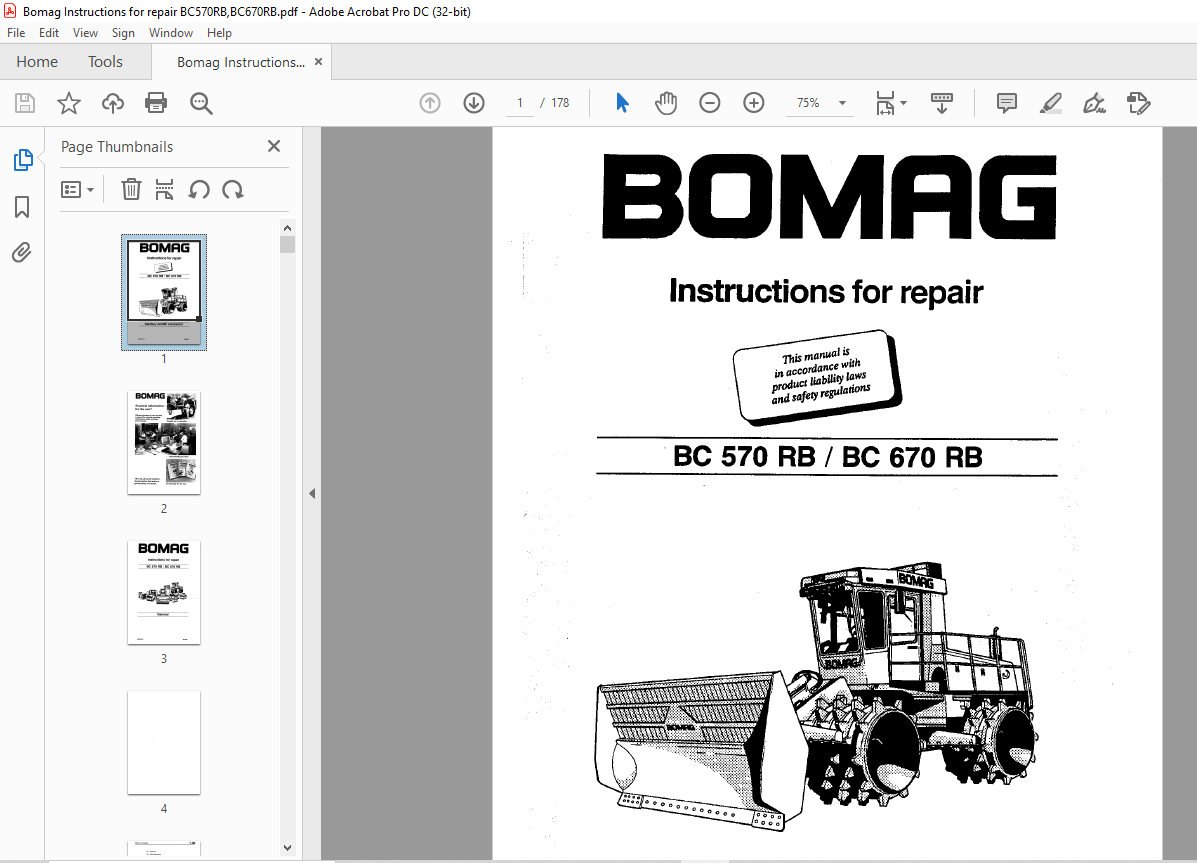Image resolution: width=1197 pixels, height=863 pixels.
Task: Collapse the navigation pane with arrow
Action: 311,493
